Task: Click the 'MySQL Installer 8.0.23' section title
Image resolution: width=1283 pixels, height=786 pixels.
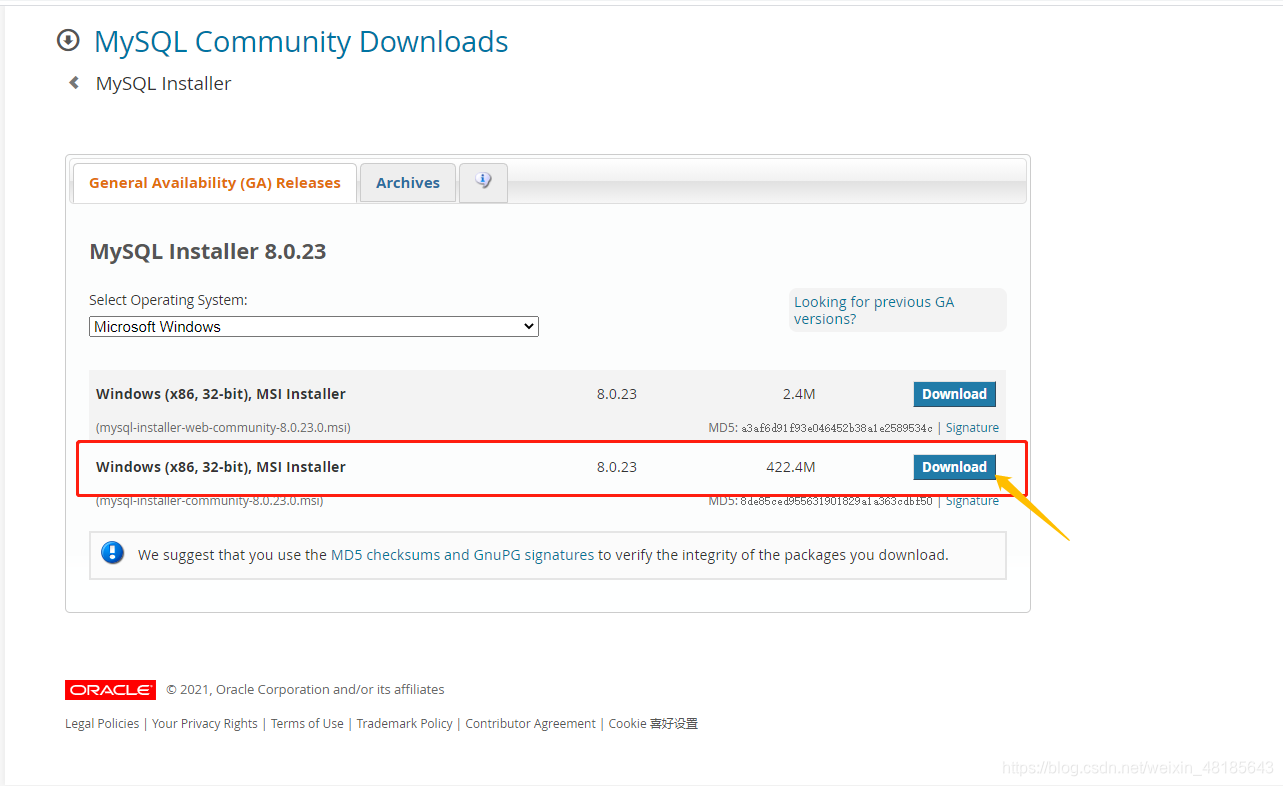Action: pos(208,252)
